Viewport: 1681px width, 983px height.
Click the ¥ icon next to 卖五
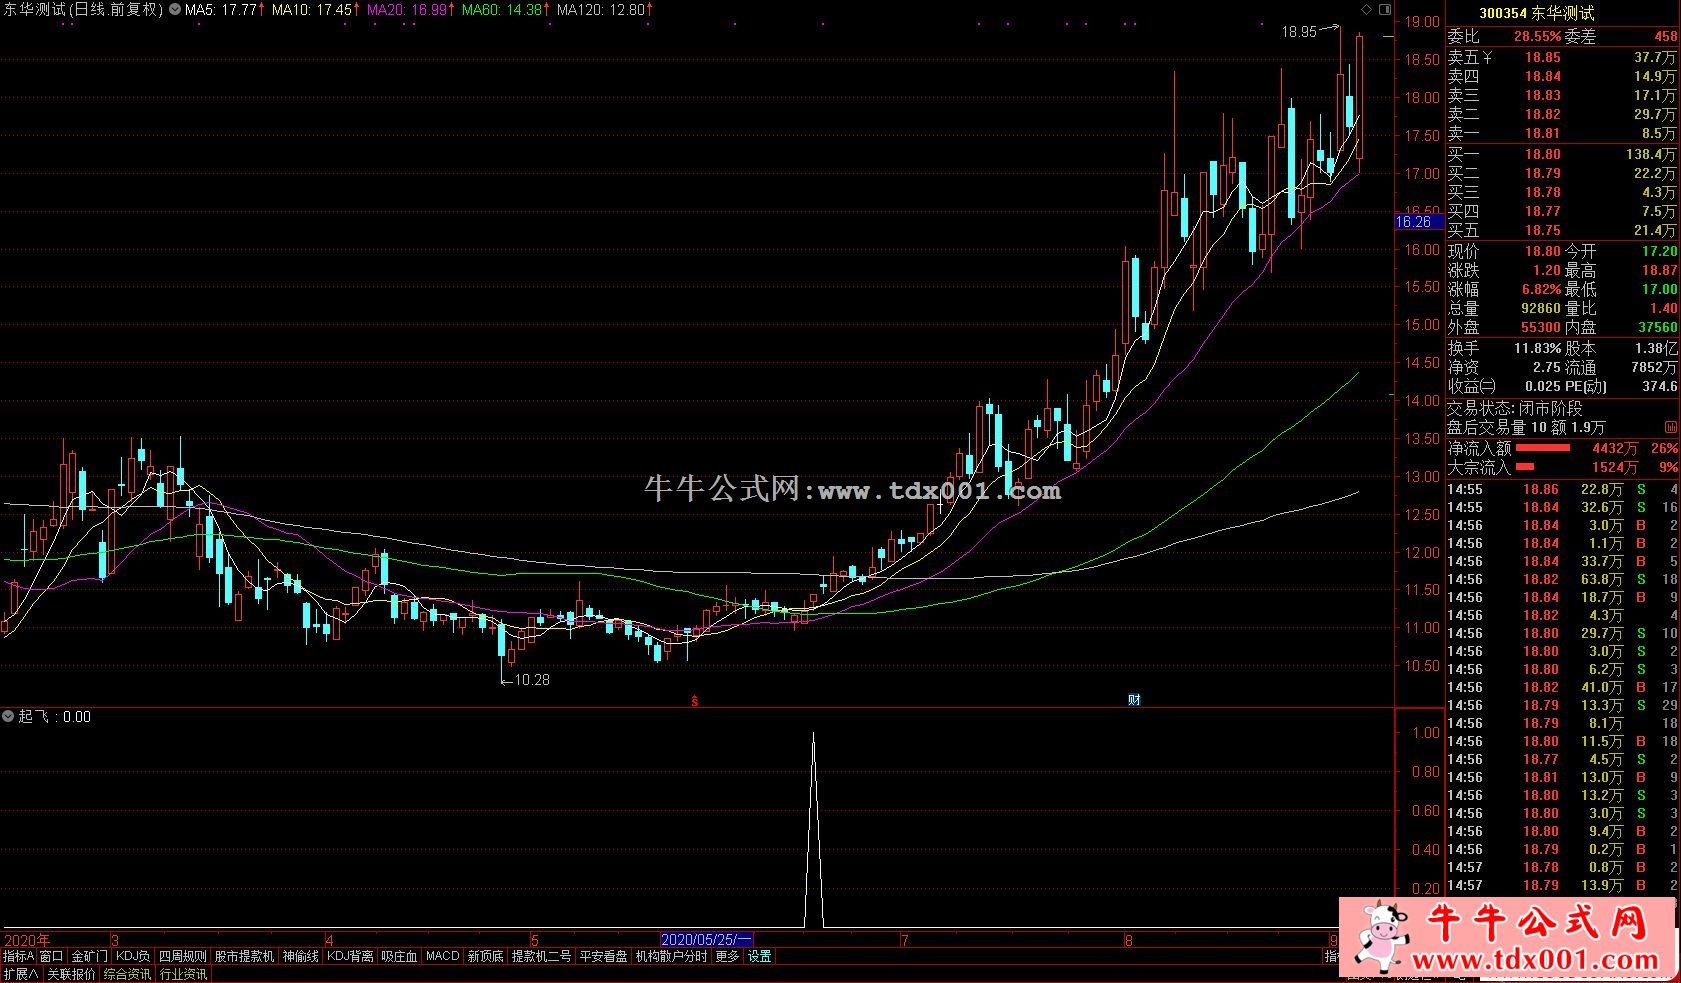[1487, 58]
